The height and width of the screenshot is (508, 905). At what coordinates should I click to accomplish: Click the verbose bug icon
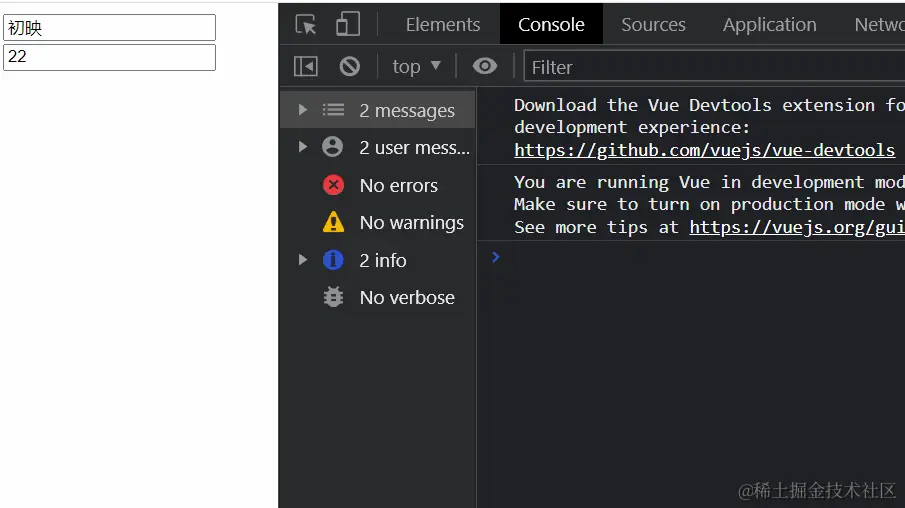(x=333, y=297)
